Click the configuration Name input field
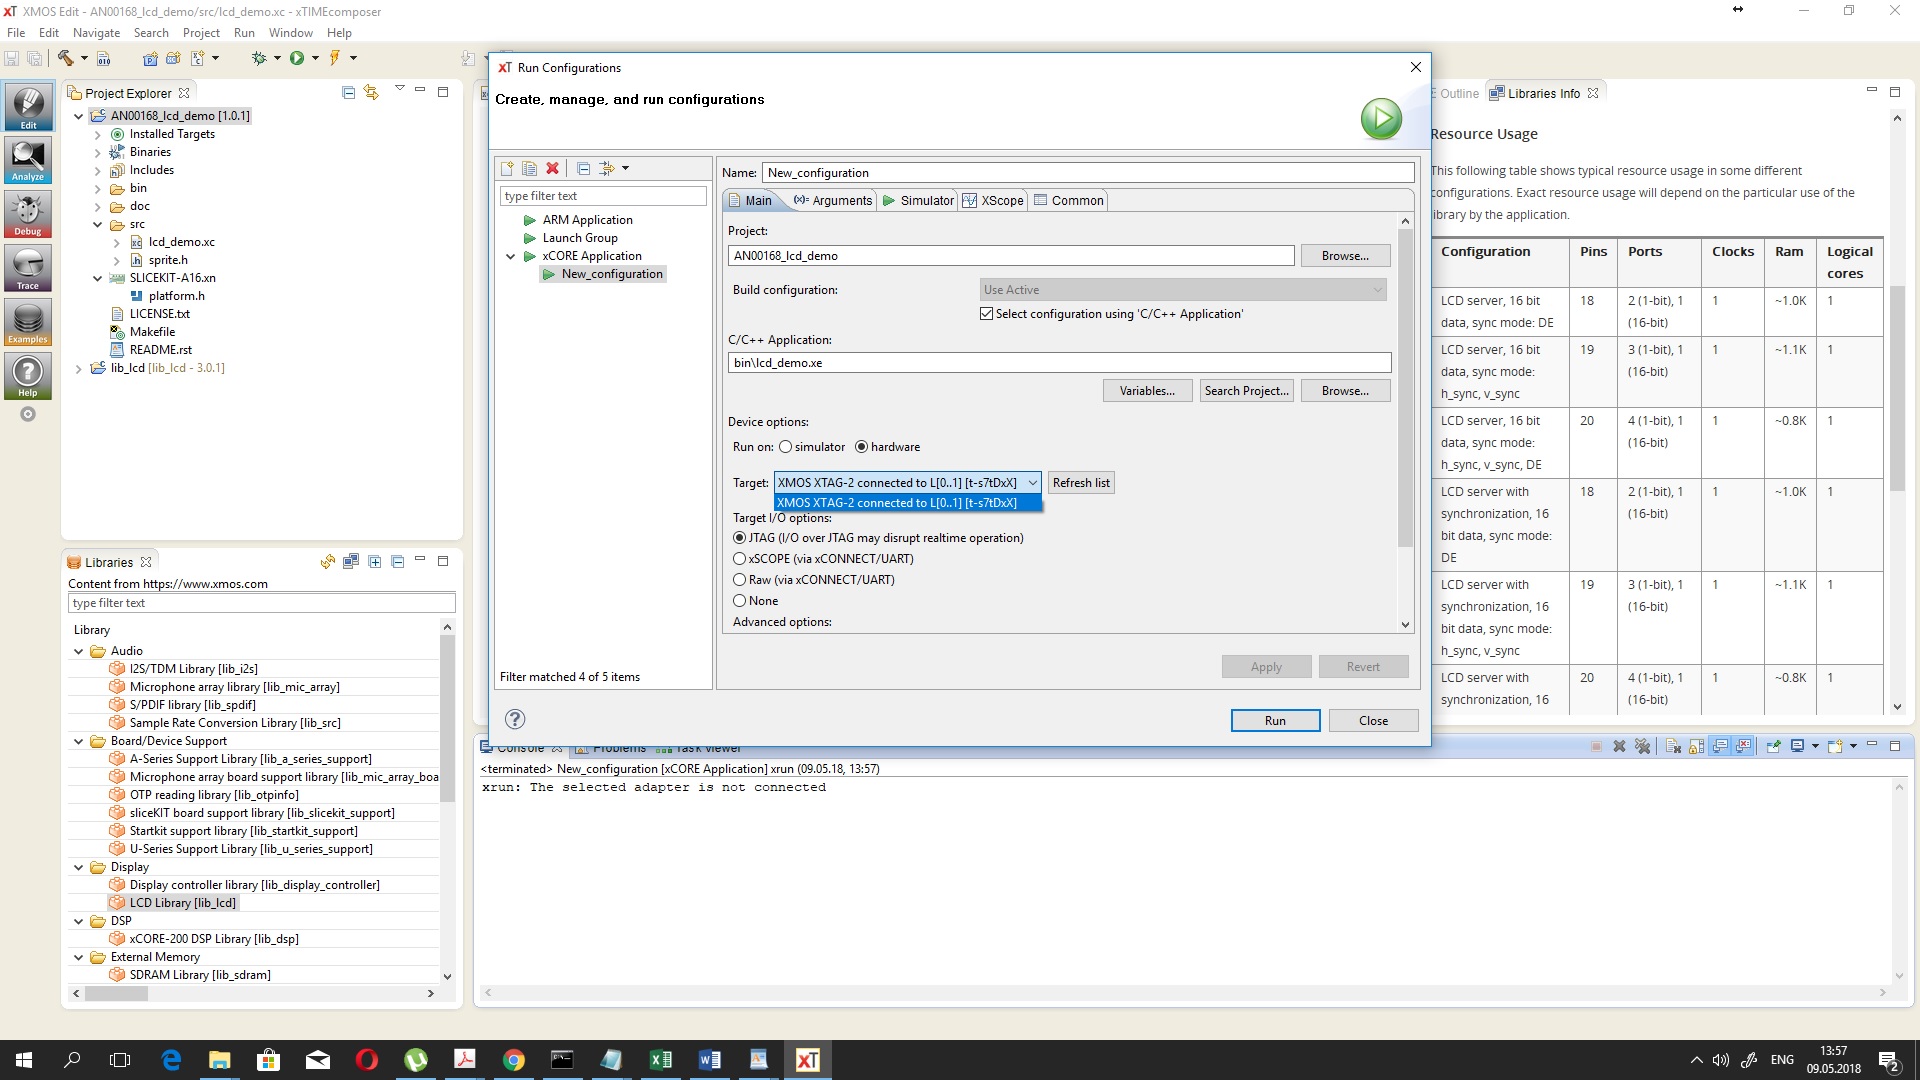 pyautogui.click(x=1088, y=173)
